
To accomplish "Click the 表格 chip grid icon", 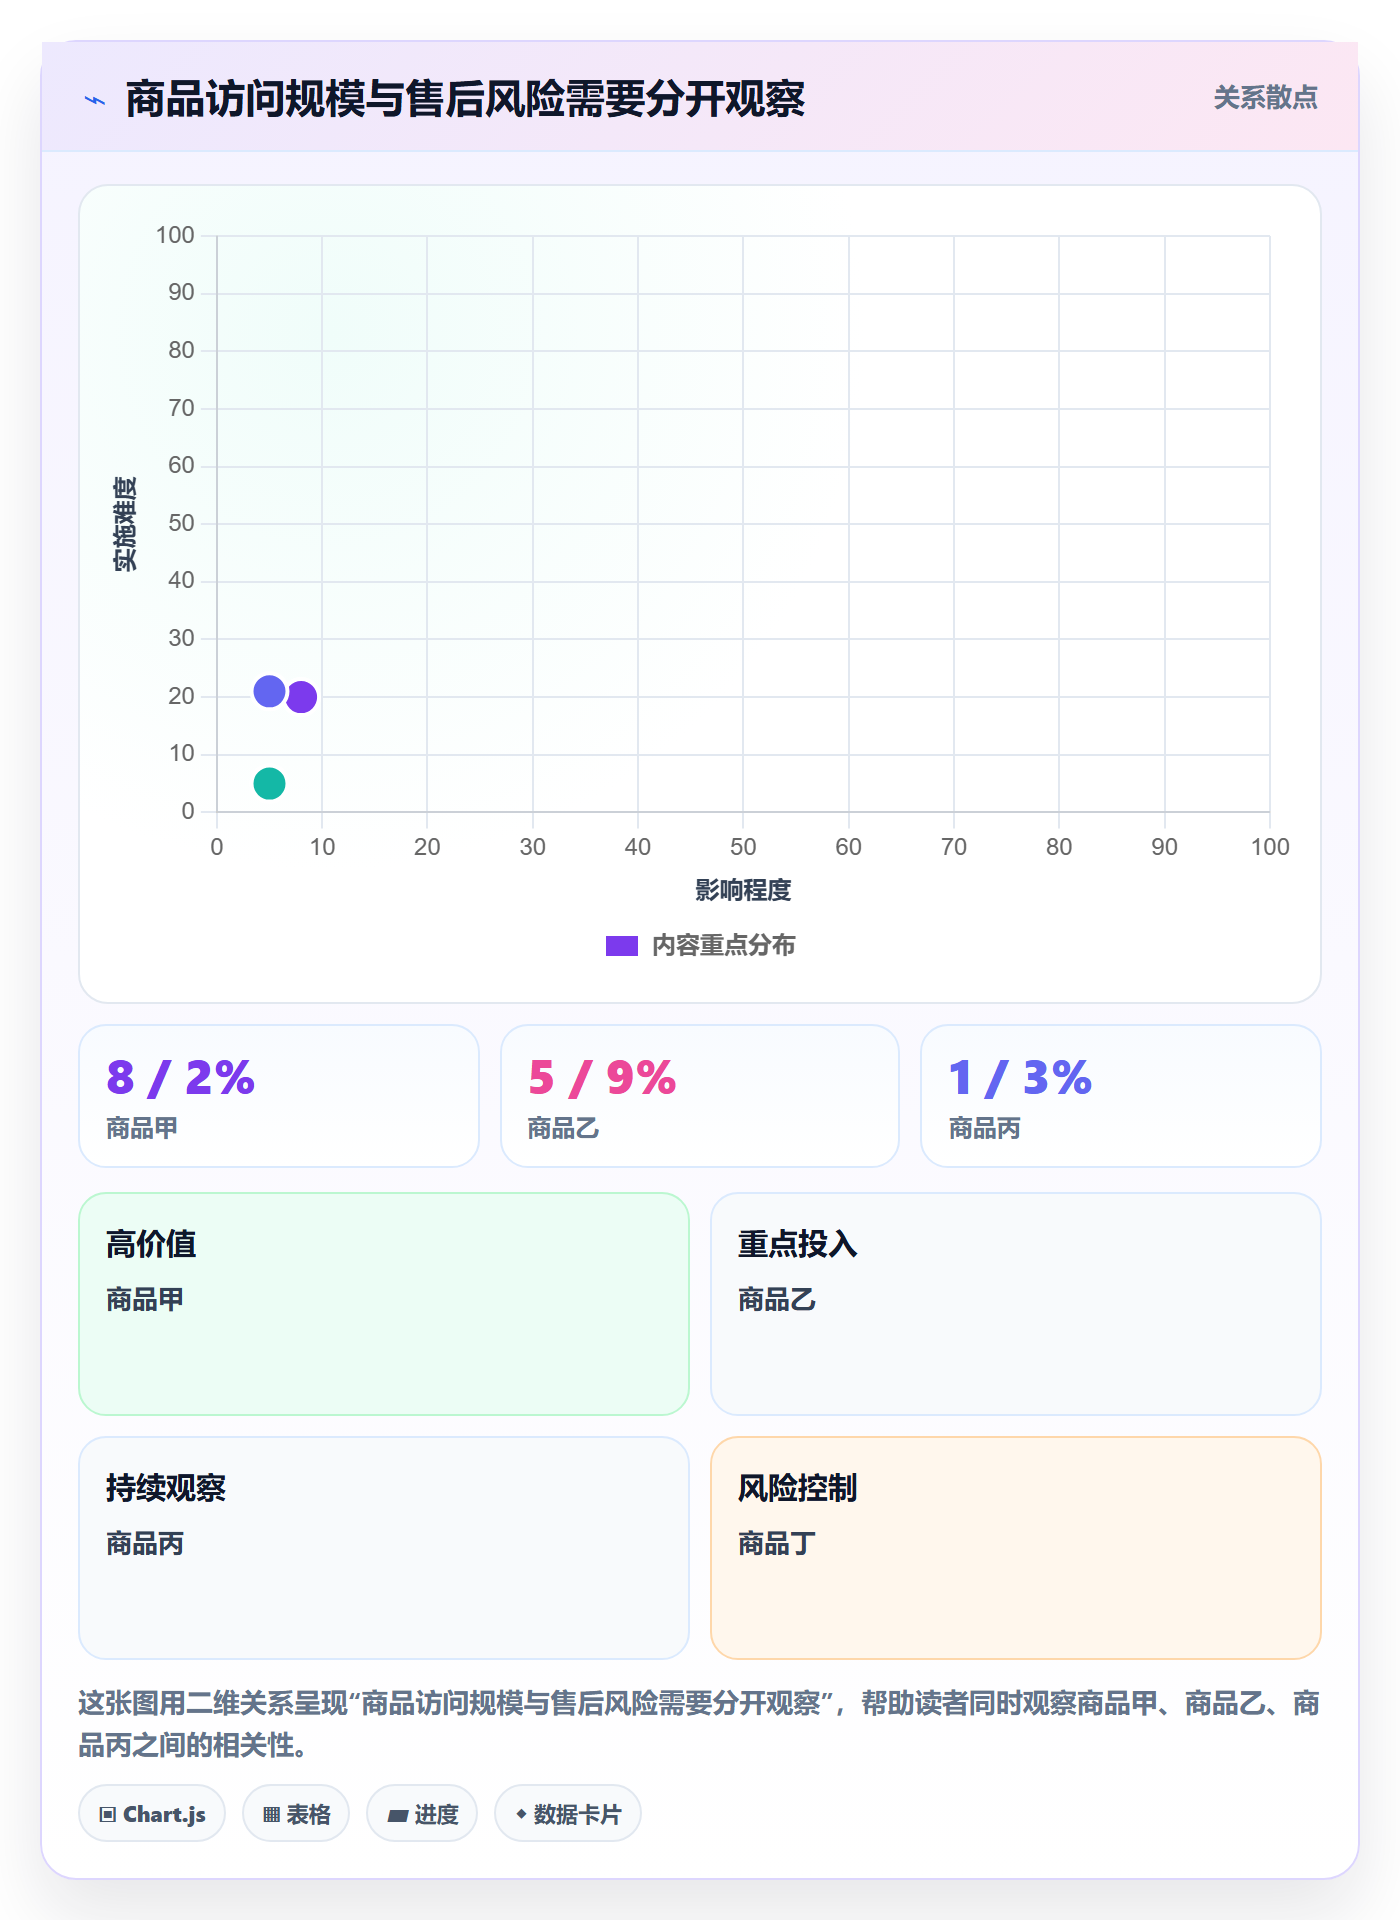I will (271, 1815).
